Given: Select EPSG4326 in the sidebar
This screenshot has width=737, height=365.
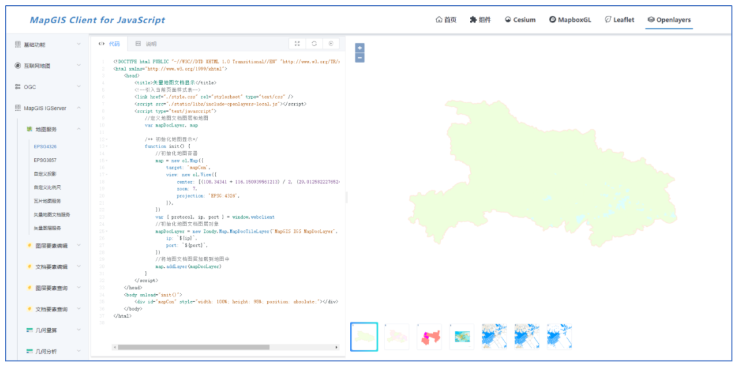Looking at the screenshot, I should [45, 147].
